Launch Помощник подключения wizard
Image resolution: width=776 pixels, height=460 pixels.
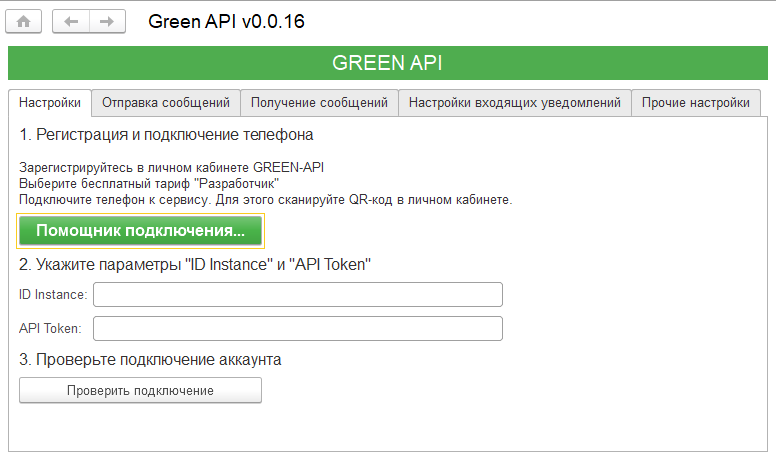coord(141,231)
